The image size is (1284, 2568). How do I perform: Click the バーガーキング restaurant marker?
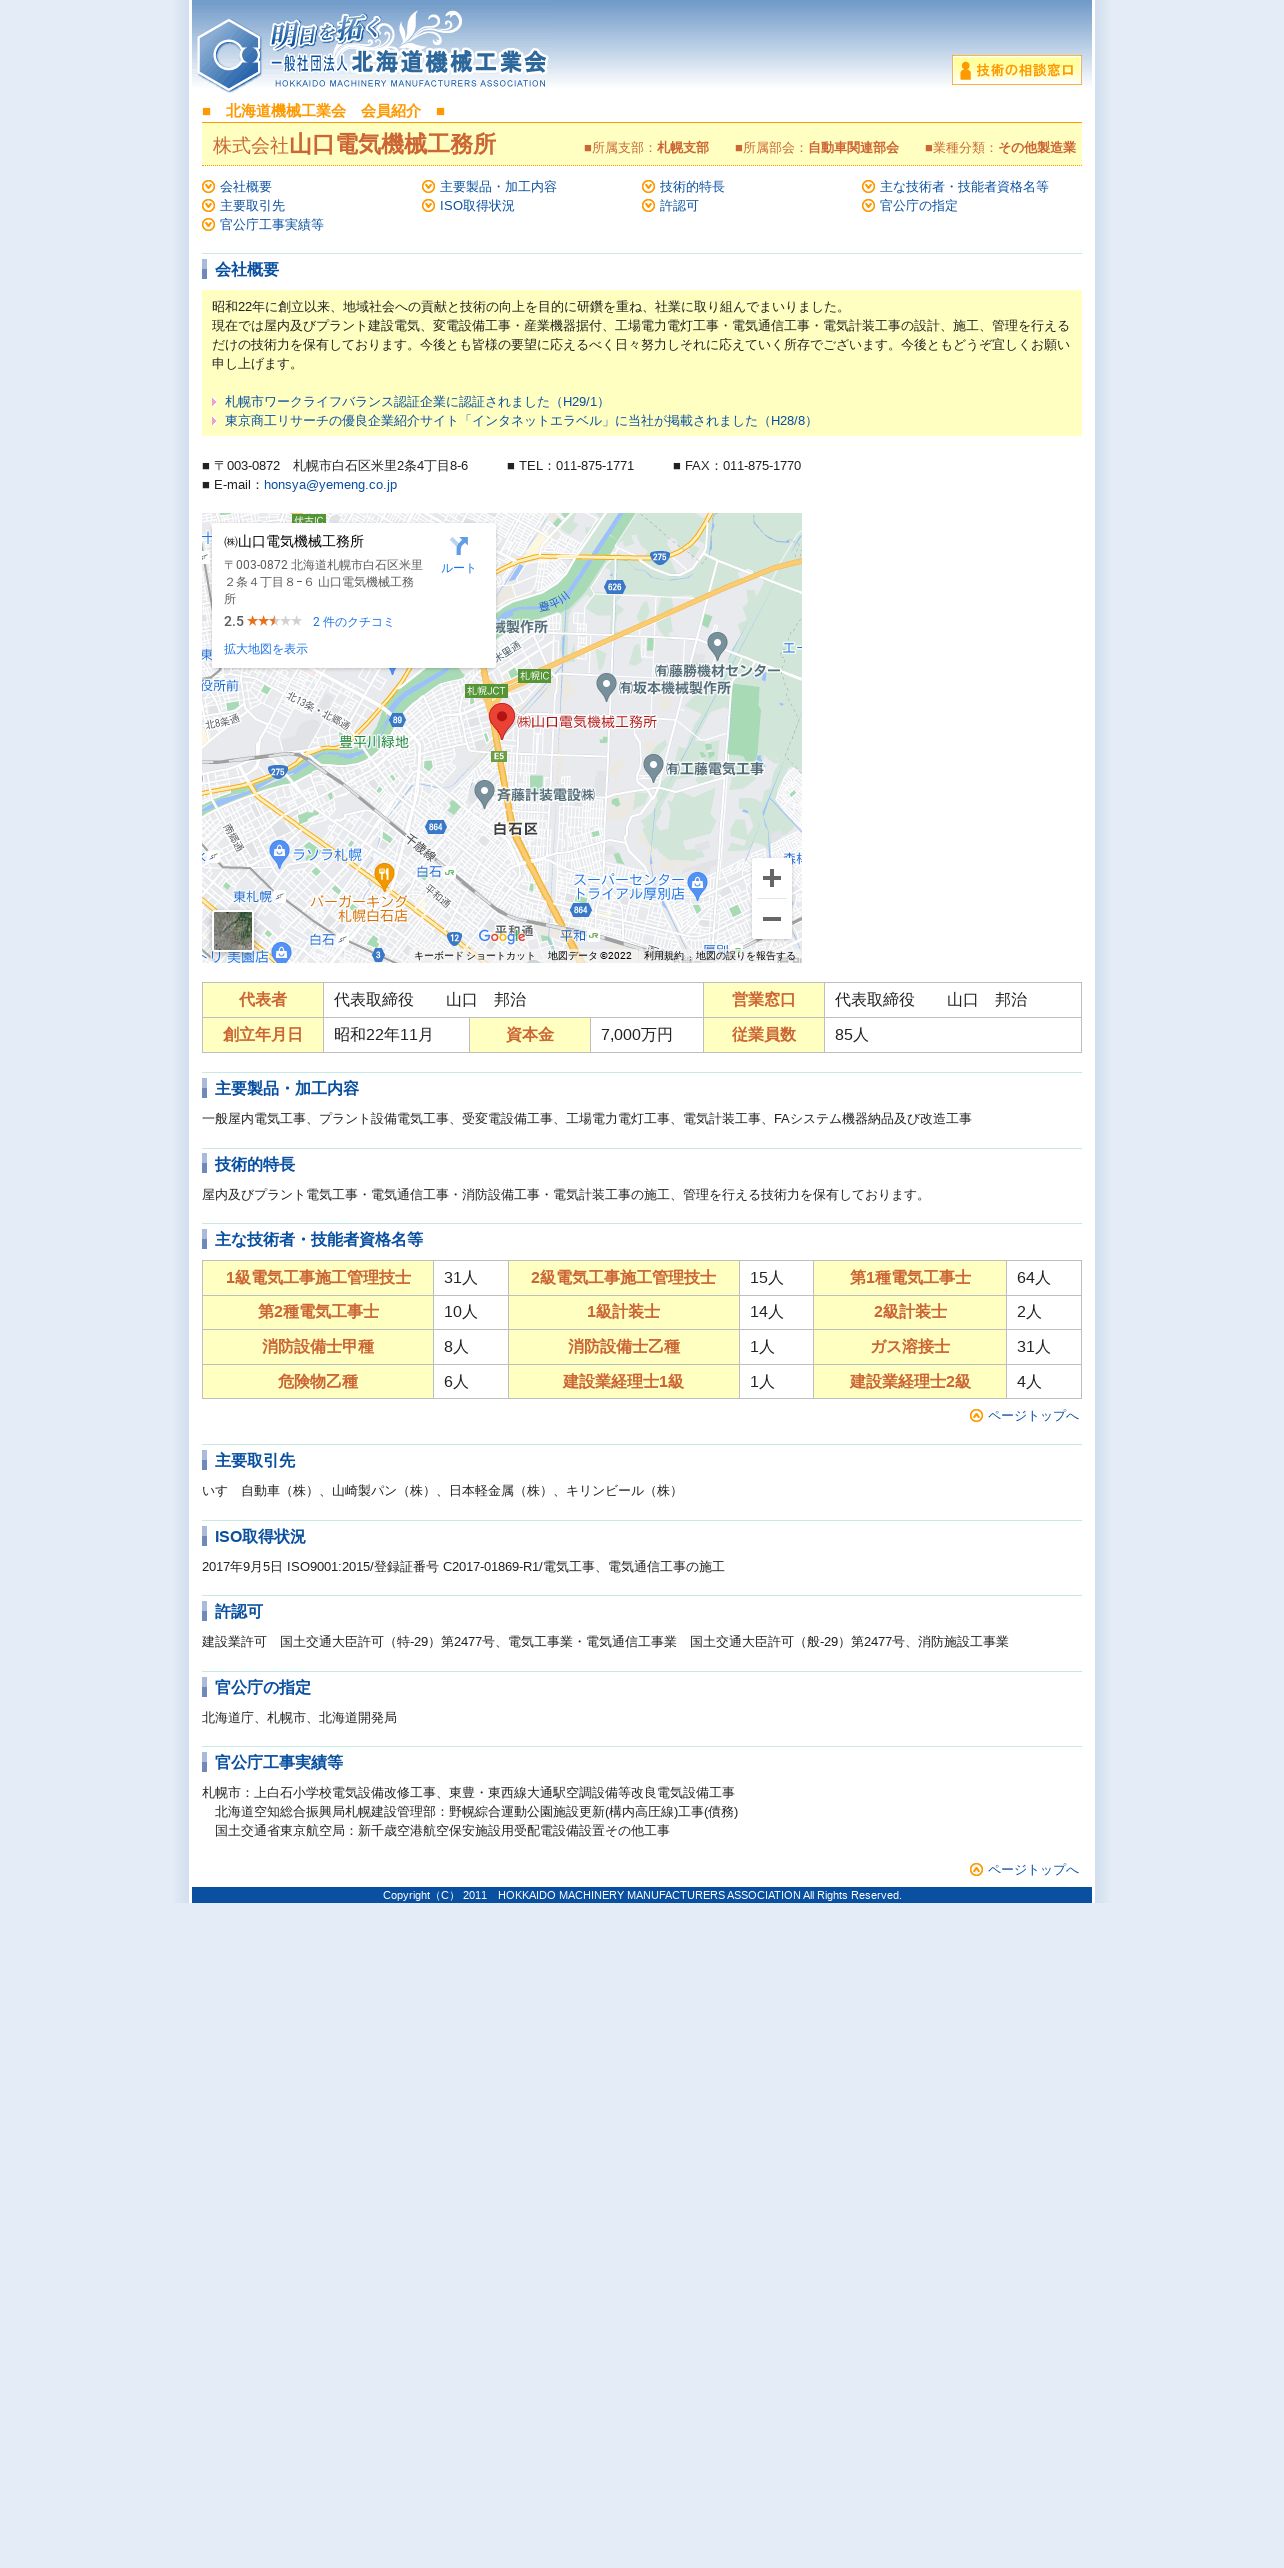(x=384, y=877)
